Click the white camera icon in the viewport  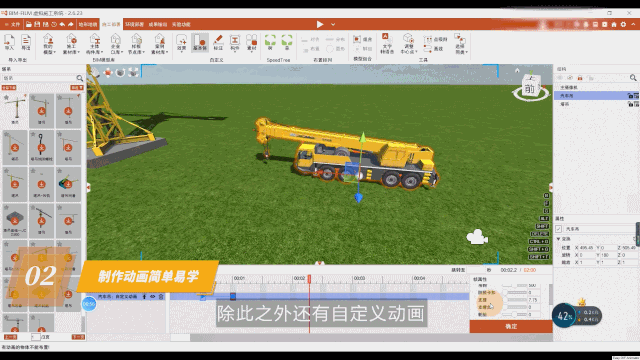click(477, 237)
